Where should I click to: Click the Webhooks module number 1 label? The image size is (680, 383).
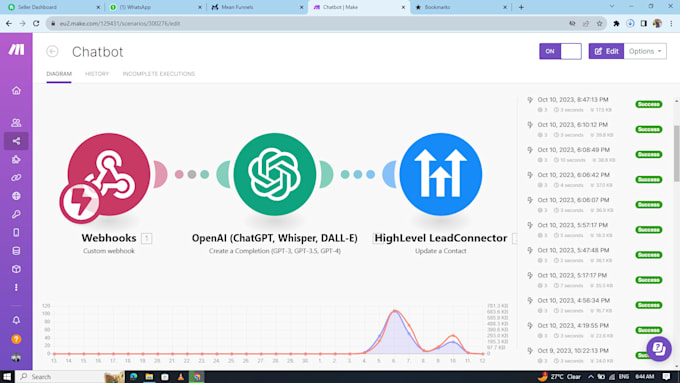point(147,238)
